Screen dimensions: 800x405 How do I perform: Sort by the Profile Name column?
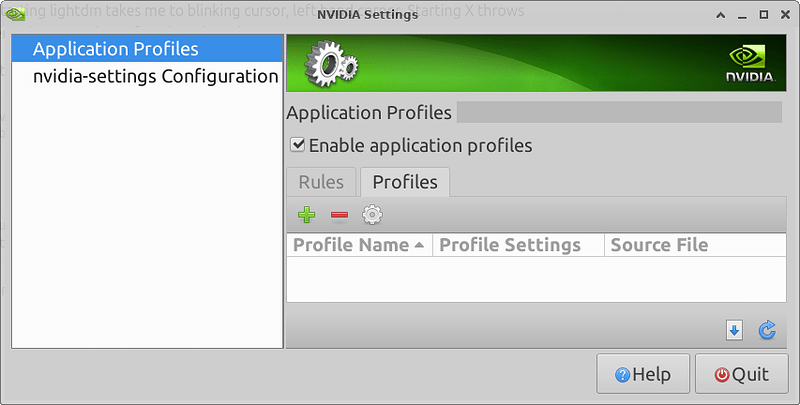(359, 245)
